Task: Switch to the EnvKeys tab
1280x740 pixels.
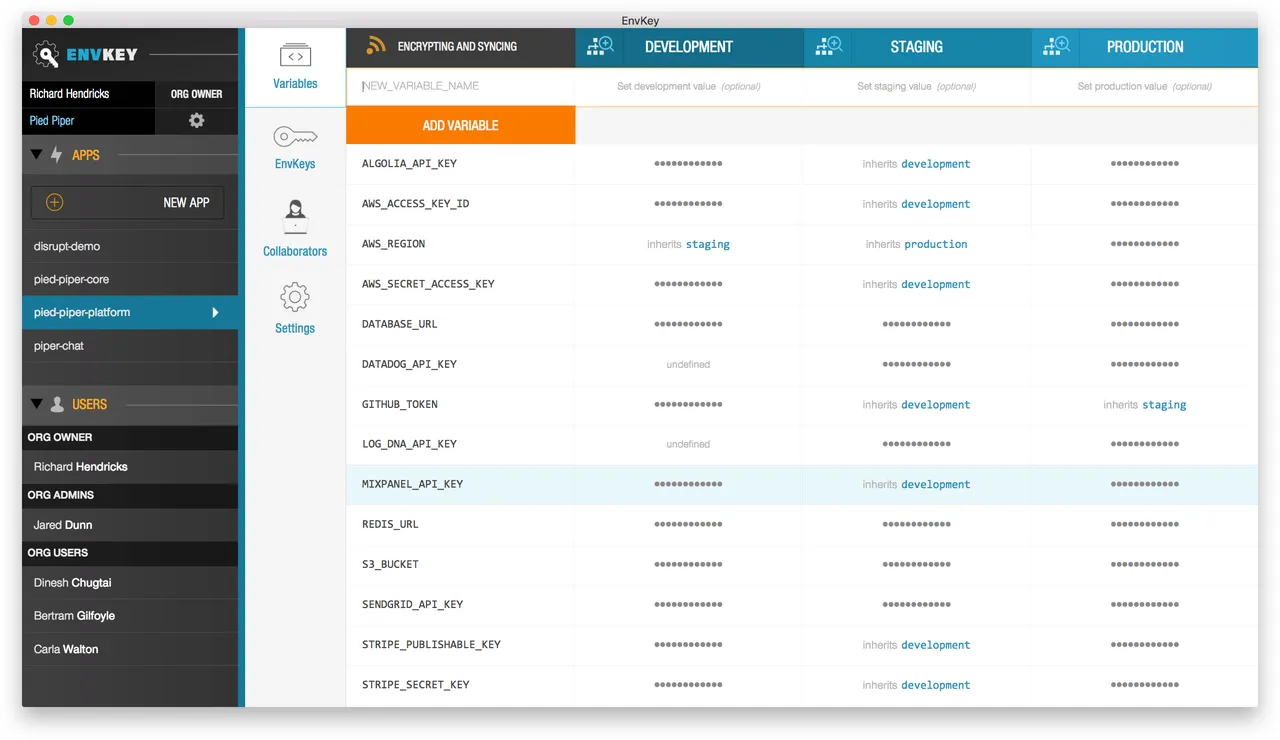Action: 295,147
